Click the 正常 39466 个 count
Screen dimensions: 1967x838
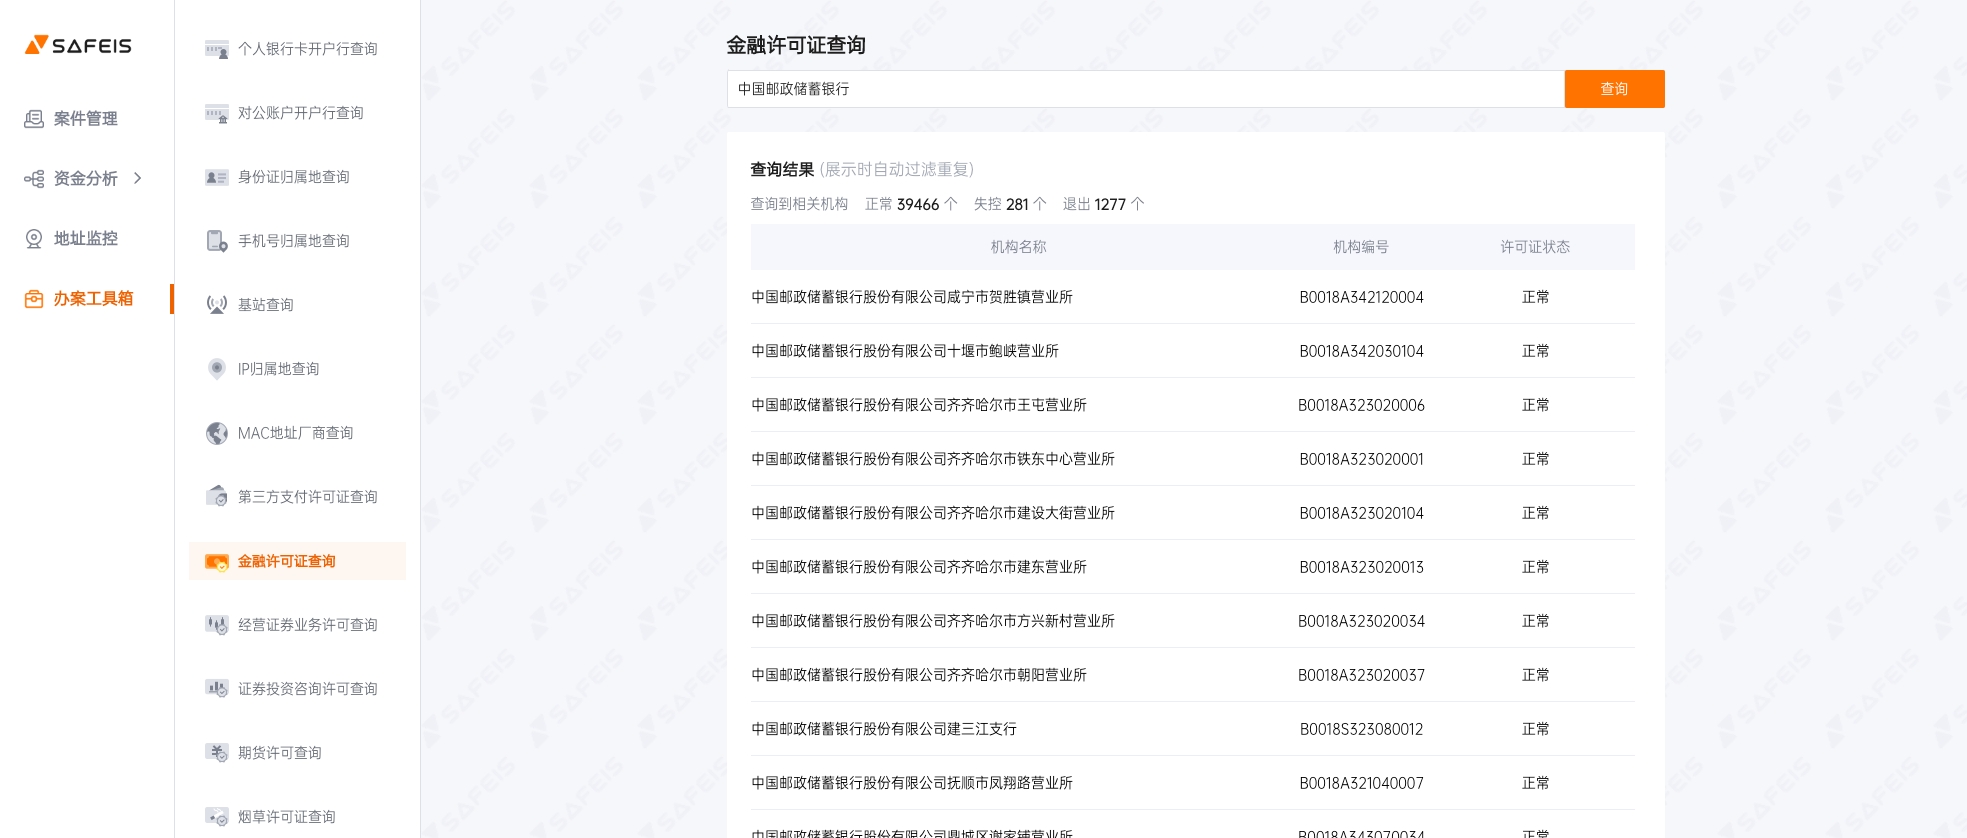(911, 204)
